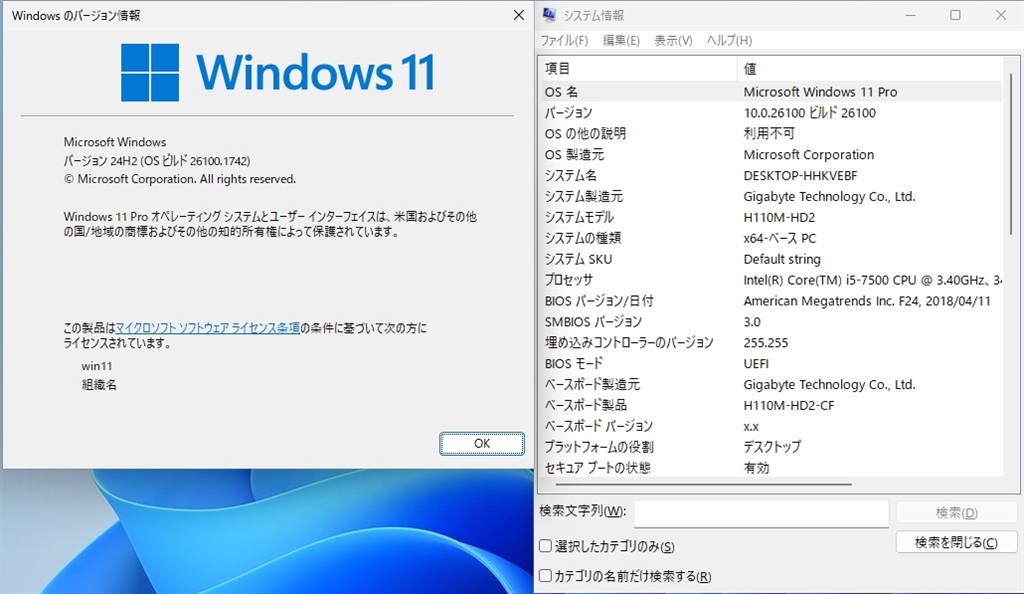
Task: Click the OK button in version dialog
Action: [x=482, y=444]
